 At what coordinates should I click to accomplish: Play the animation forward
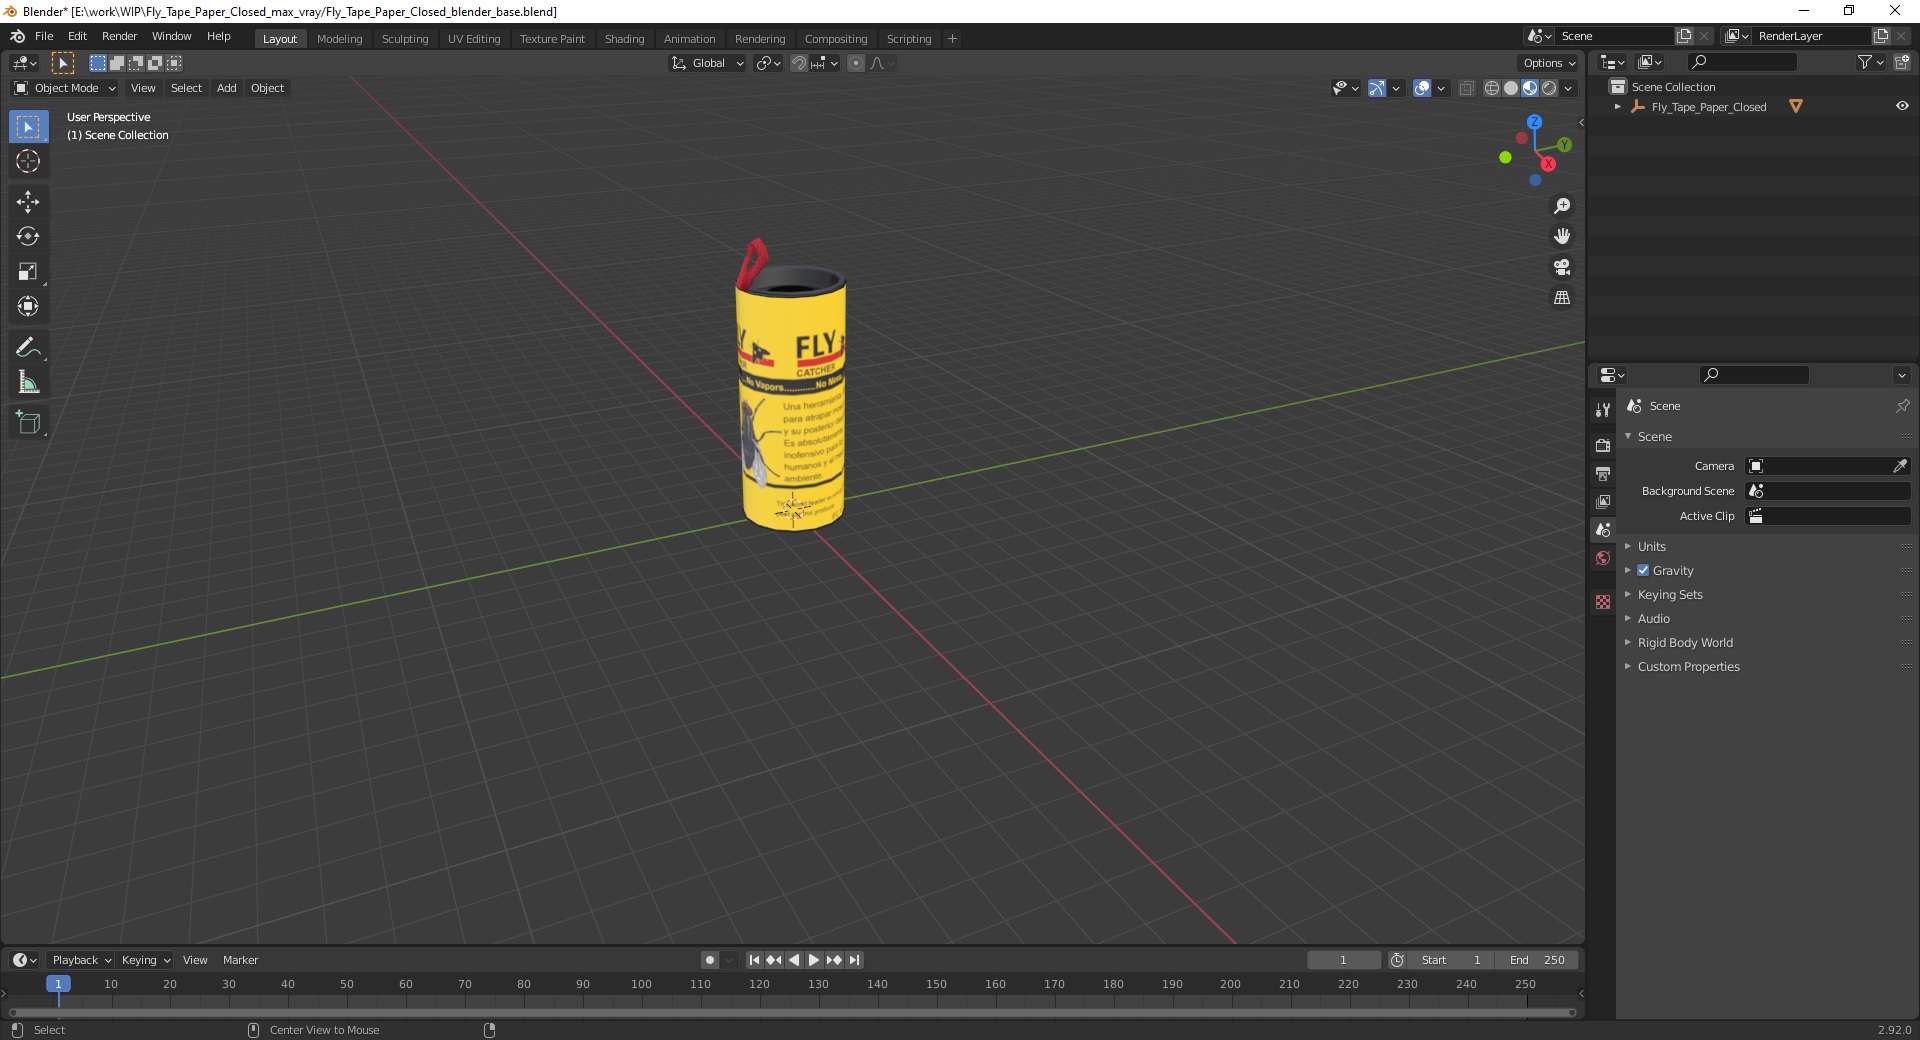tap(814, 960)
